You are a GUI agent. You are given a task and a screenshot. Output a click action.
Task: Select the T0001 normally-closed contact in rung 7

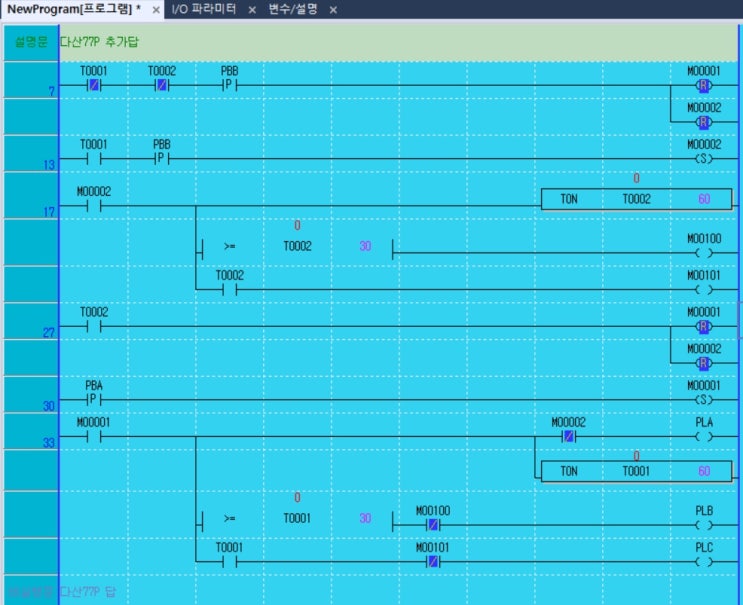coord(94,85)
